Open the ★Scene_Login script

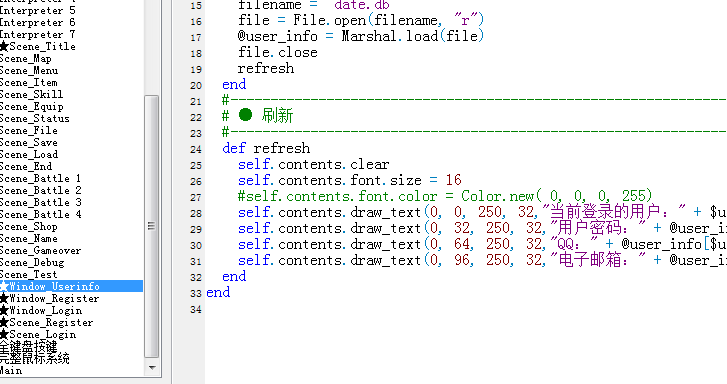tap(38, 335)
